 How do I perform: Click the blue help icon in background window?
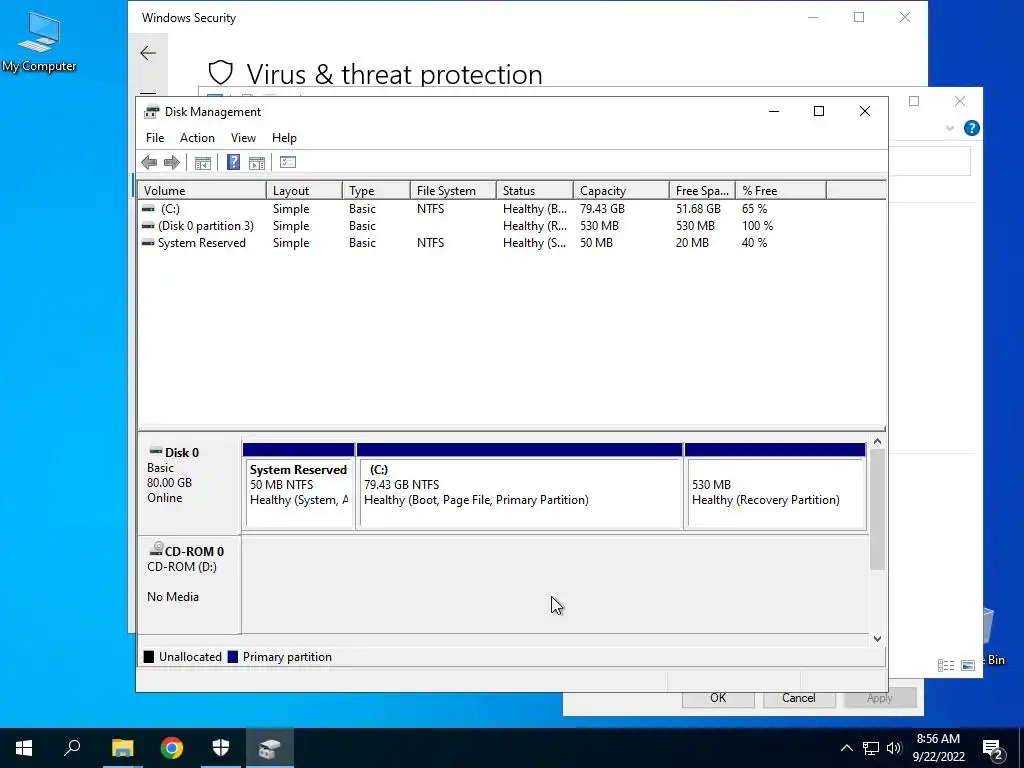coord(972,128)
